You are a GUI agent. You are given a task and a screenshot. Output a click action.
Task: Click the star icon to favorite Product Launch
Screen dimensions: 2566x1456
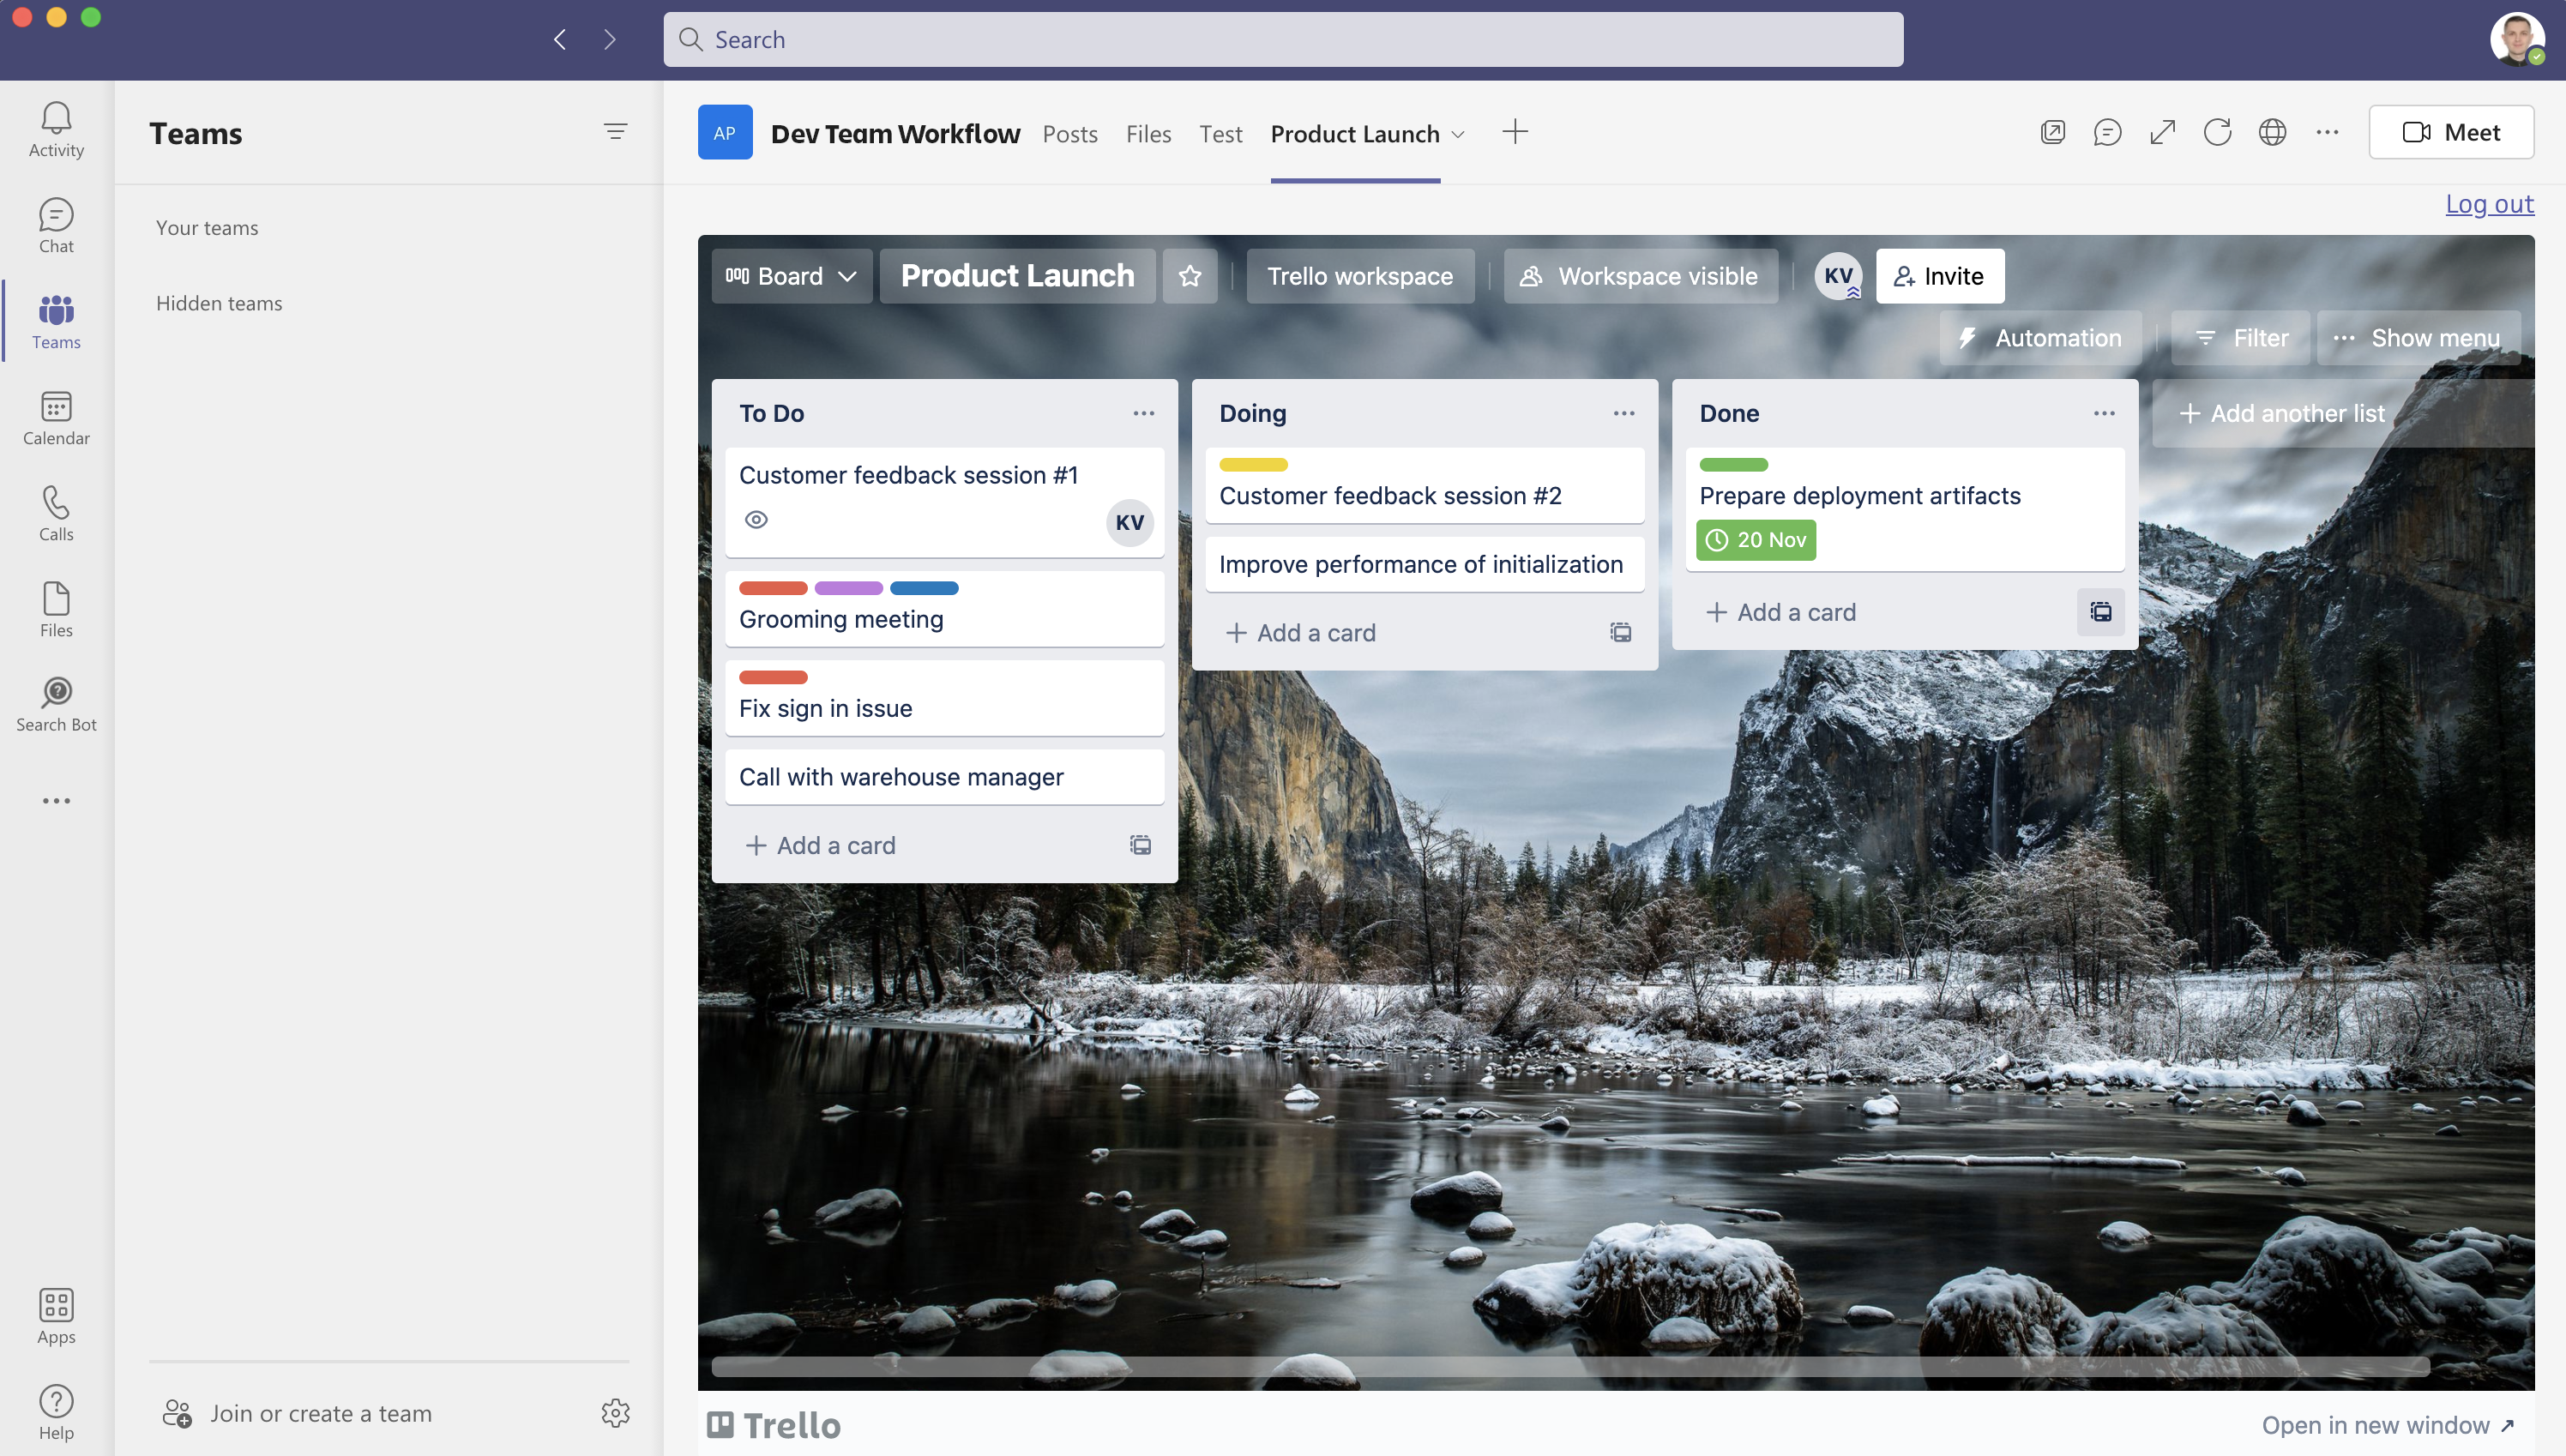(x=1190, y=275)
